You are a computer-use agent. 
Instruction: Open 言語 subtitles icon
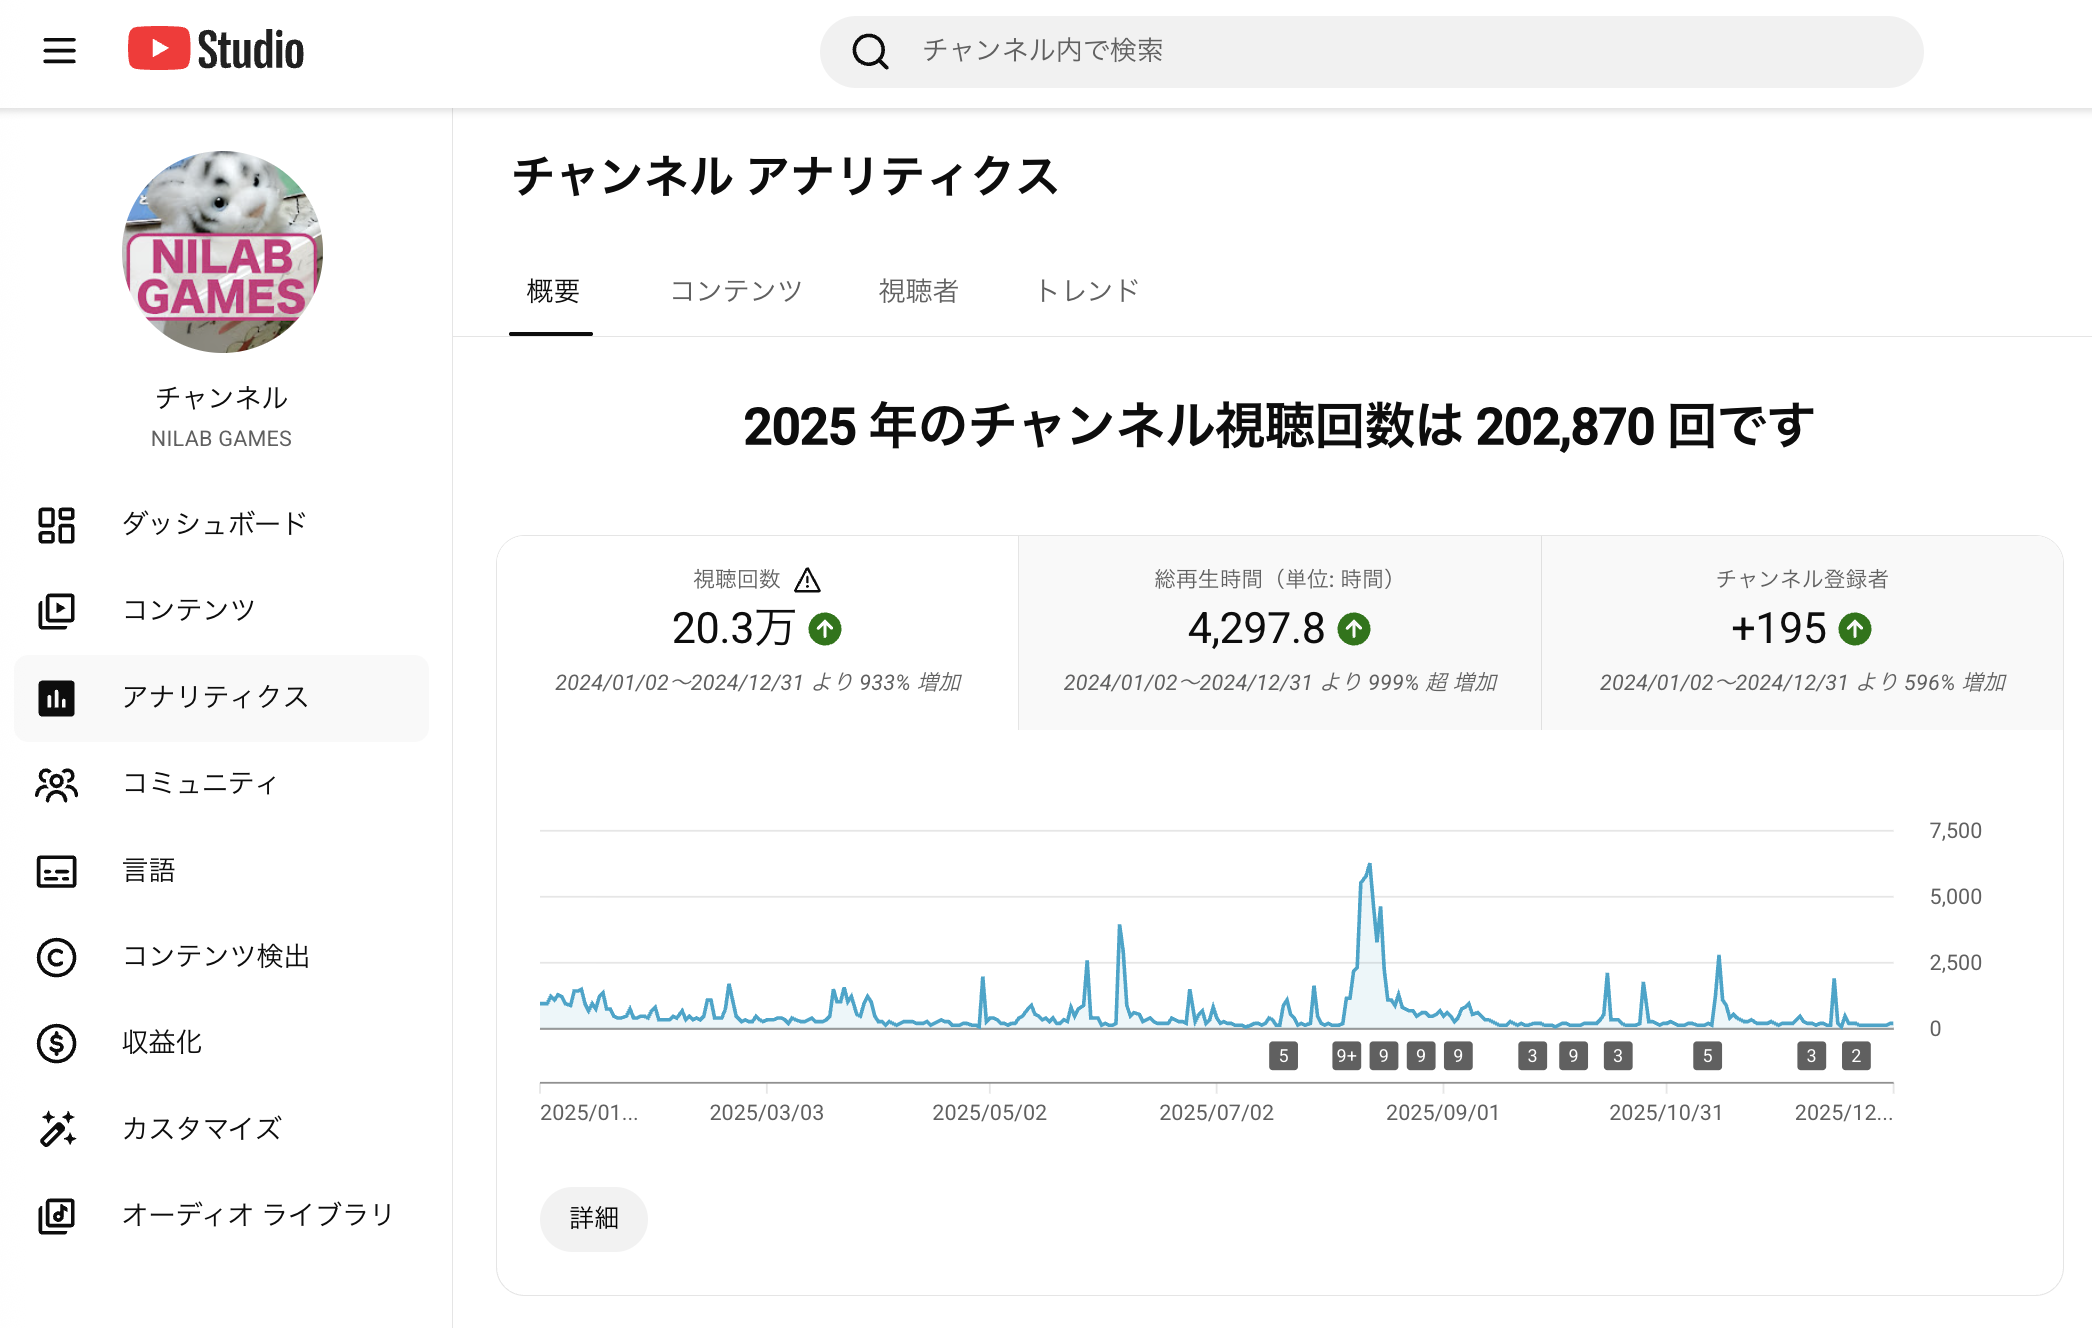pyautogui.click(x=56, y=871)
